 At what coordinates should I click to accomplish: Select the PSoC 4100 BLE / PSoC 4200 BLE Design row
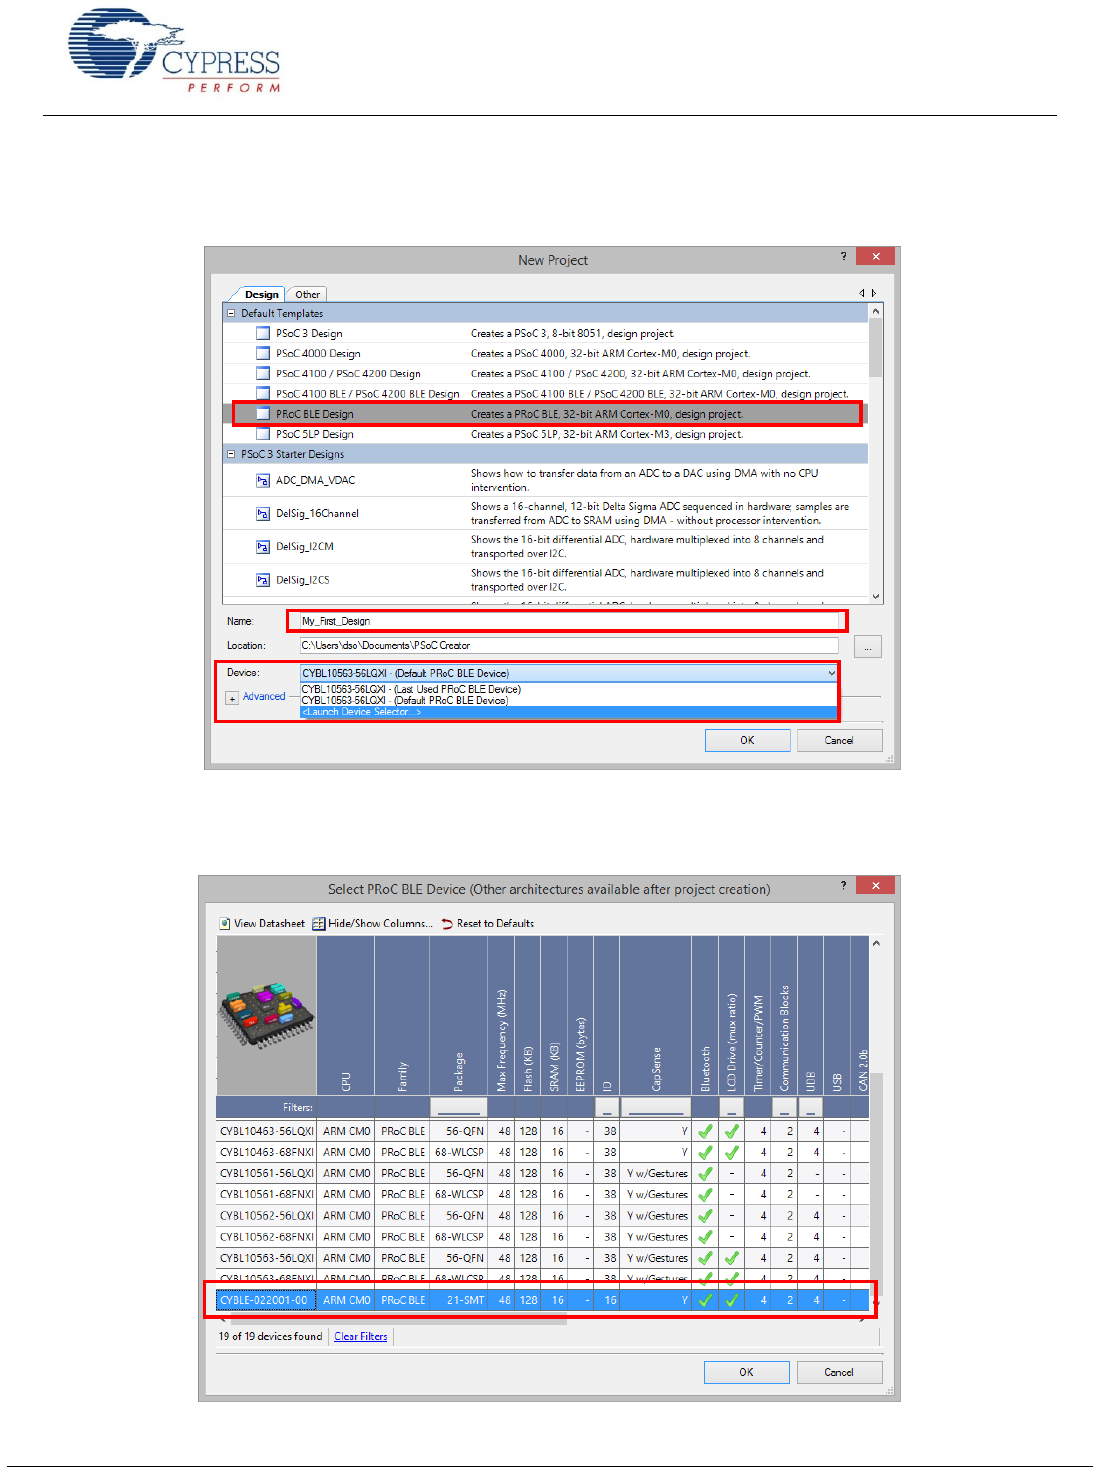(545, 394)
